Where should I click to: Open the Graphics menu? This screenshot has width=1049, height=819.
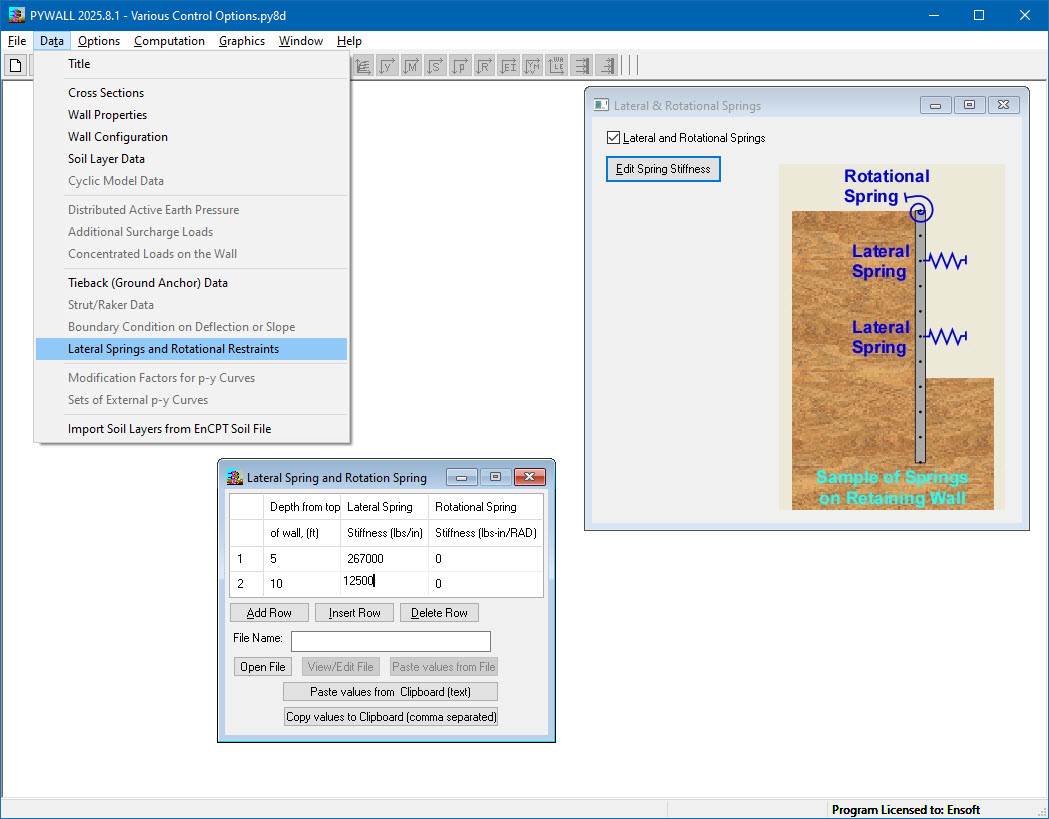tap(241, 41)
